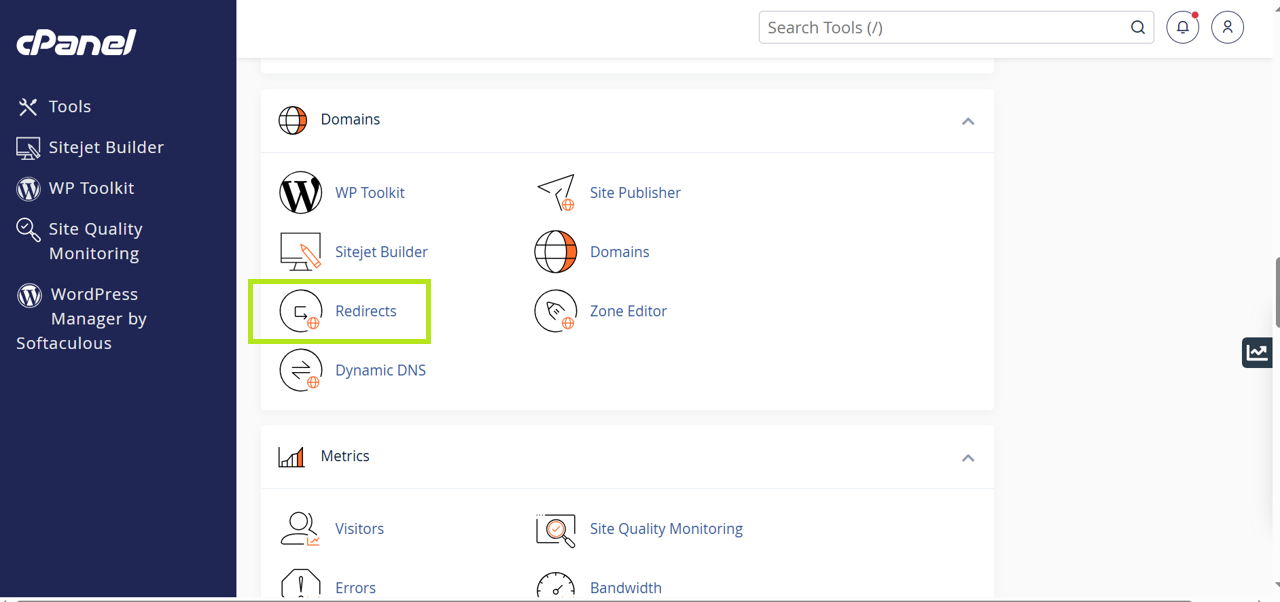Click the Zone Editor icon
1280x602 pixels.
point(555,311)
